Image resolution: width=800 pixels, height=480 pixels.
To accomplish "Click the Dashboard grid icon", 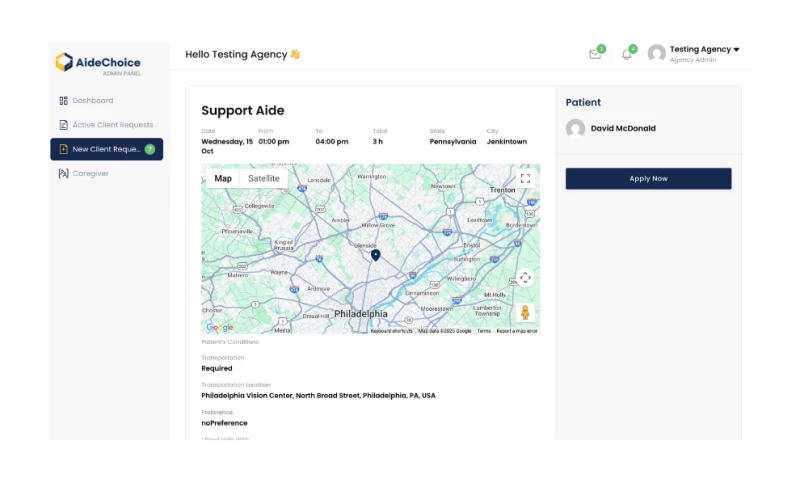I will pos(63,100).
